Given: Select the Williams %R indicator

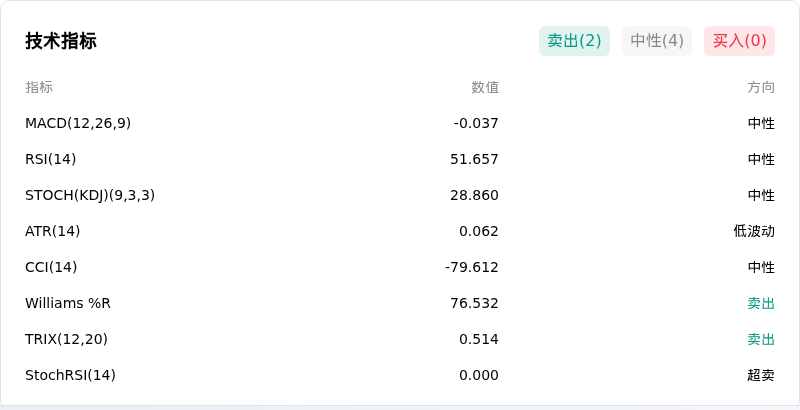Looking at the screenshot, I should coord(68,303).
